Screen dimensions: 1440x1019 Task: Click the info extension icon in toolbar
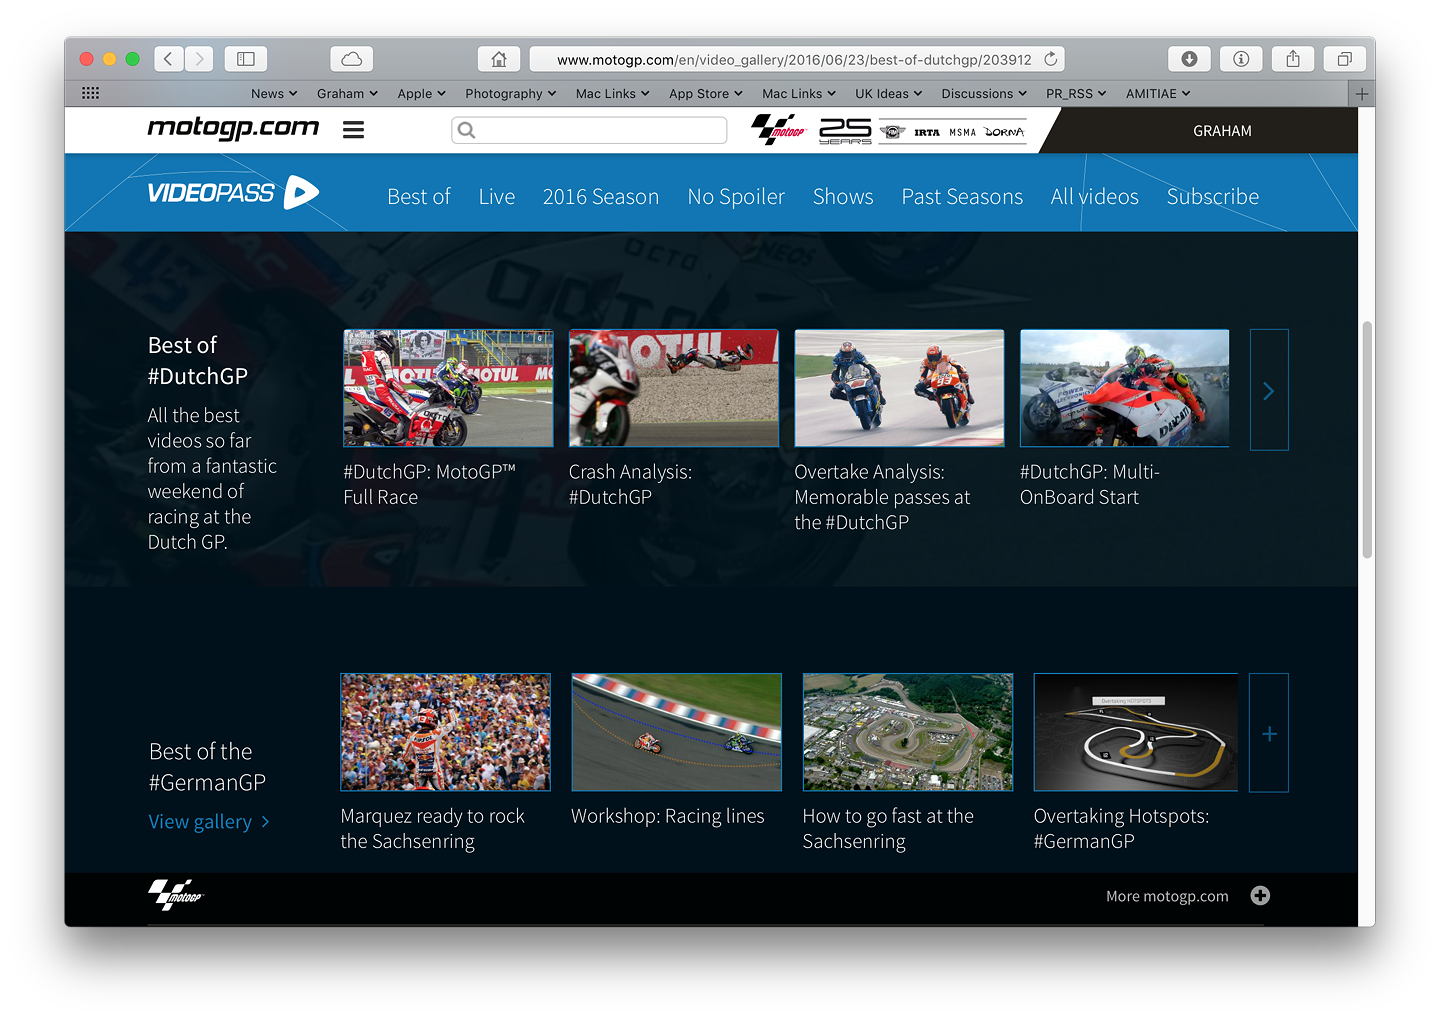click(1241, 59)
